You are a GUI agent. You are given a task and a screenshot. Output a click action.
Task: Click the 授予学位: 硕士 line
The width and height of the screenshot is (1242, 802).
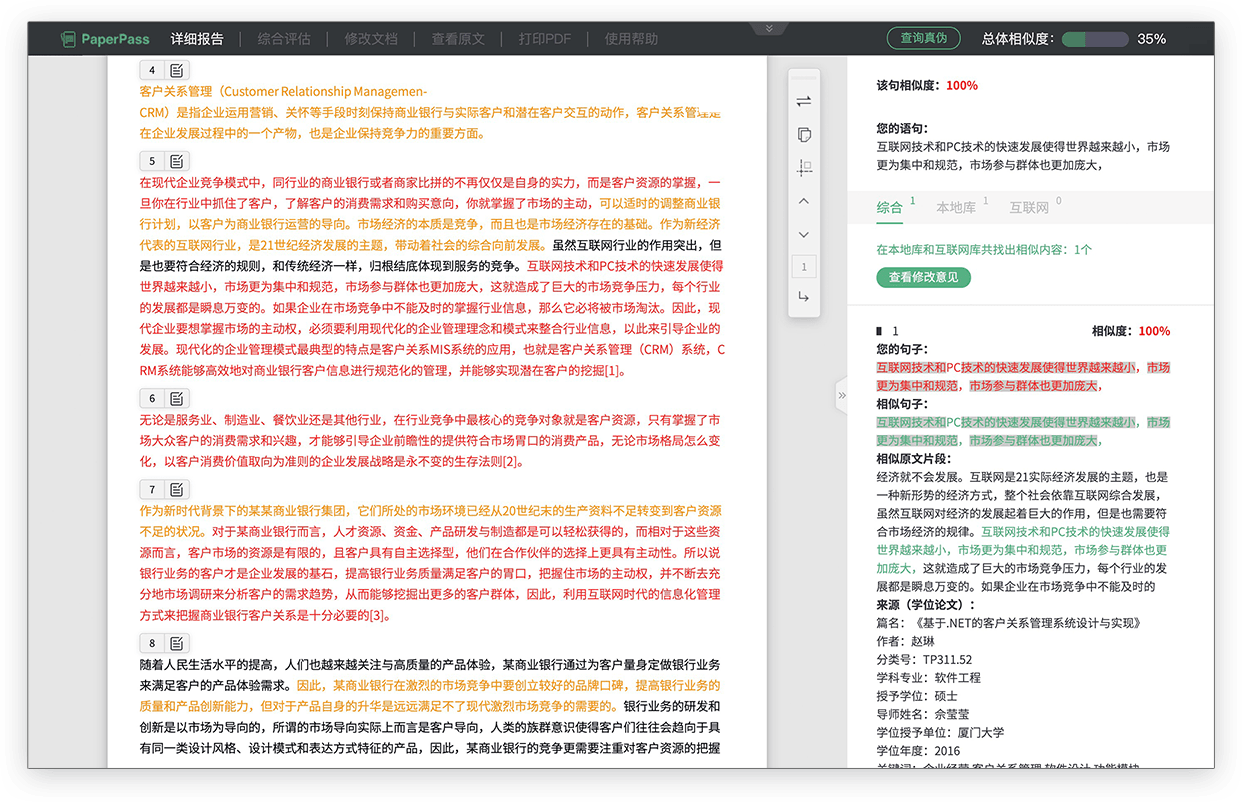(x=917, y=695)
